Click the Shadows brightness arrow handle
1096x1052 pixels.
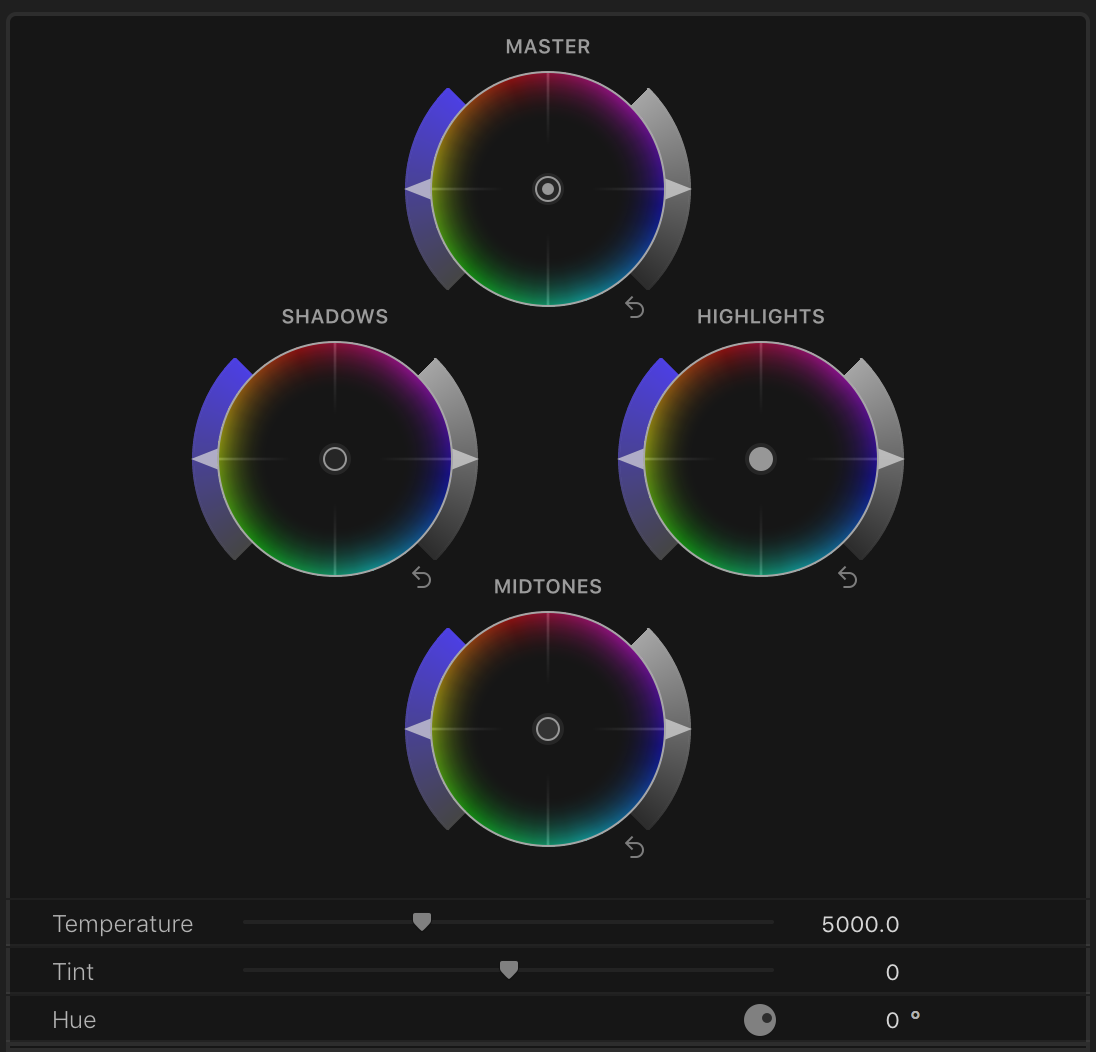465,459
